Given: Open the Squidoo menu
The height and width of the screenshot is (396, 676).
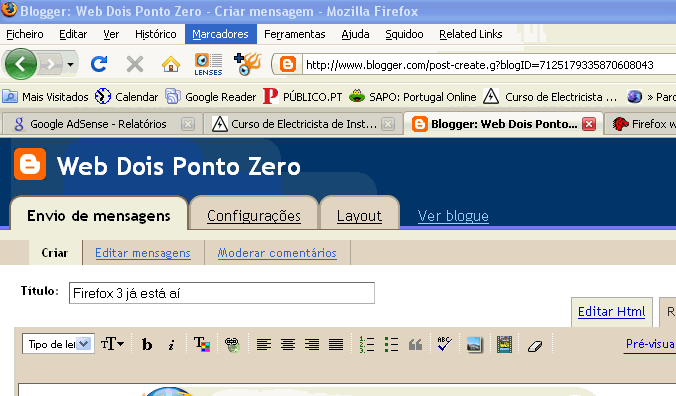Looking at the screenshot, I should click(x=404, y=34).
